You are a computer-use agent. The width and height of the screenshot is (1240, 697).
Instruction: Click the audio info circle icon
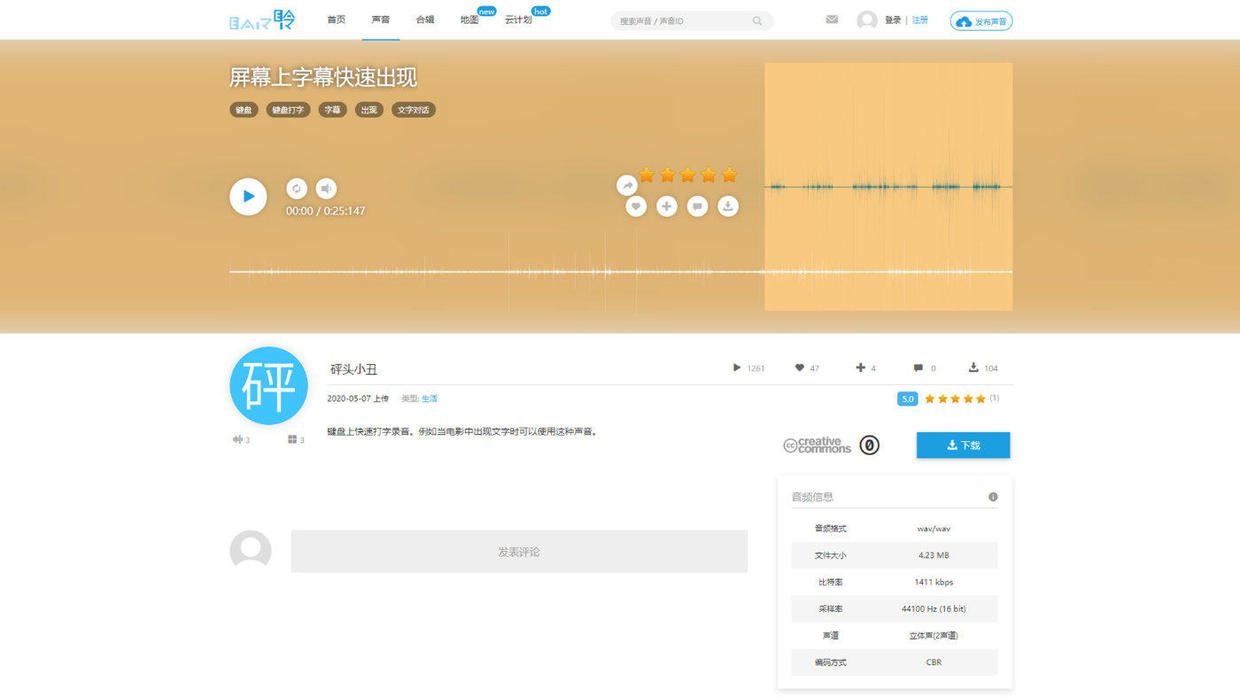pos(993,497)
